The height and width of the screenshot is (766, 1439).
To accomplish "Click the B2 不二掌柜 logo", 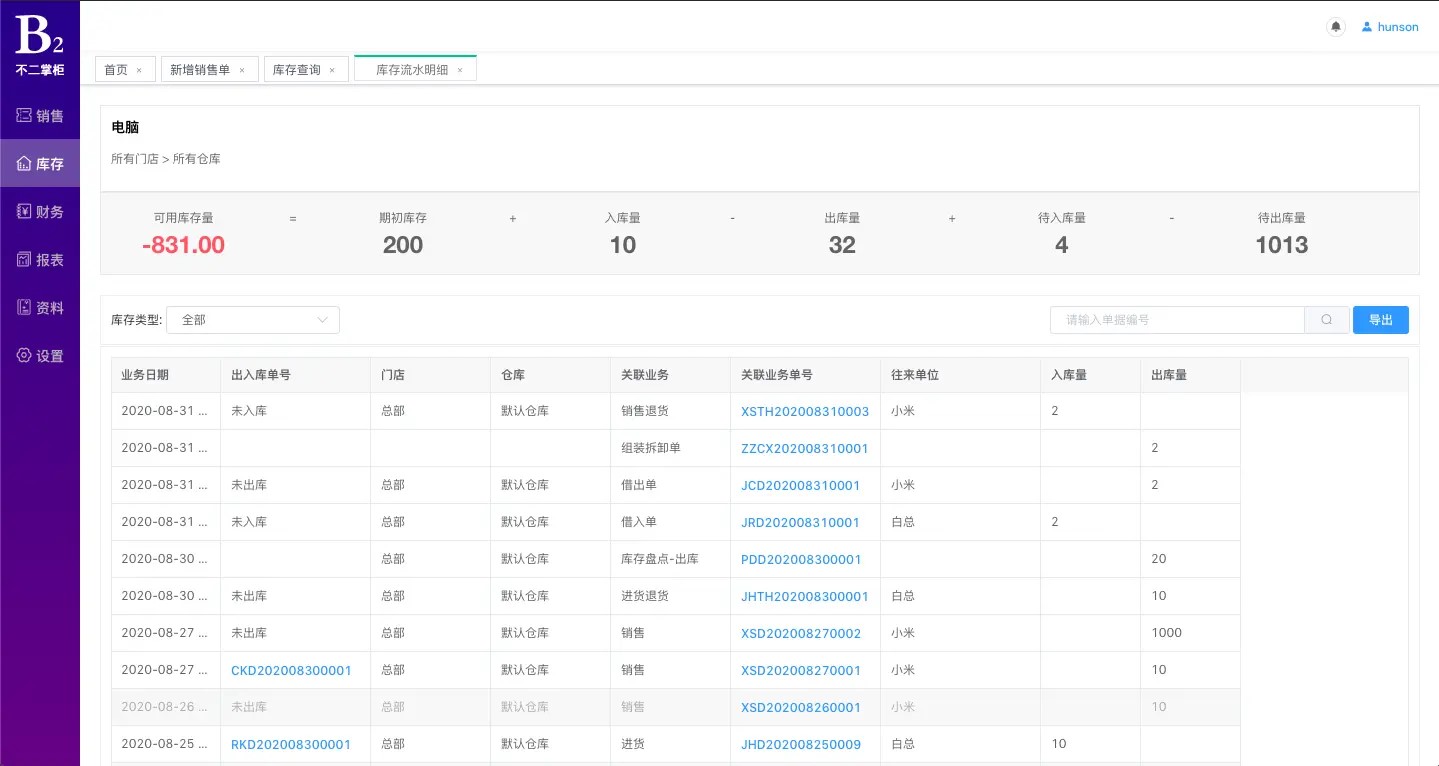I will (x=40, y=45).
